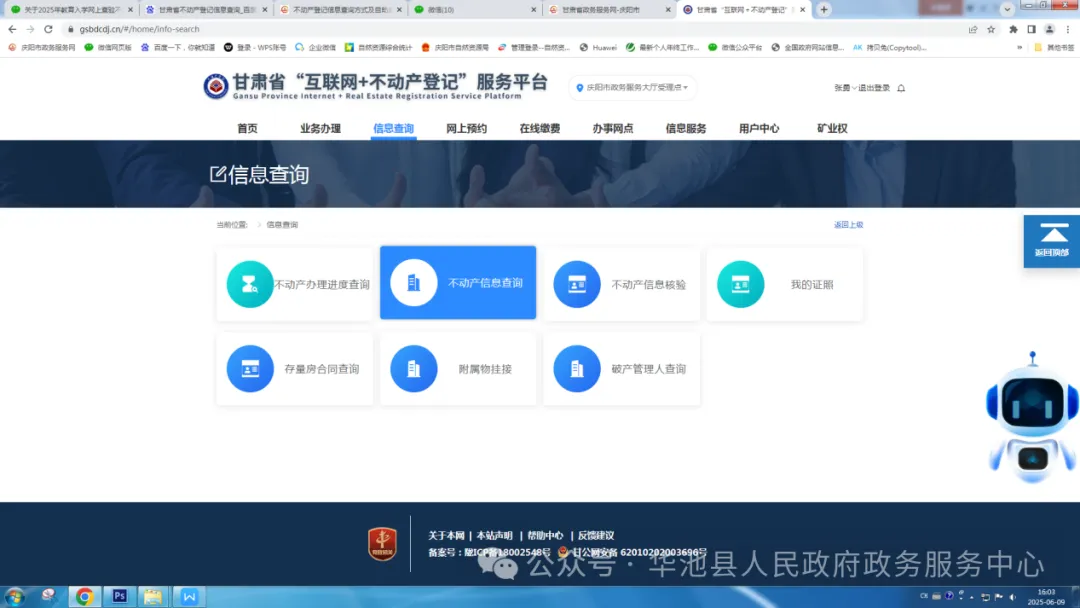Click the 返回顶部 back-to-top icon

(1051, 240)
